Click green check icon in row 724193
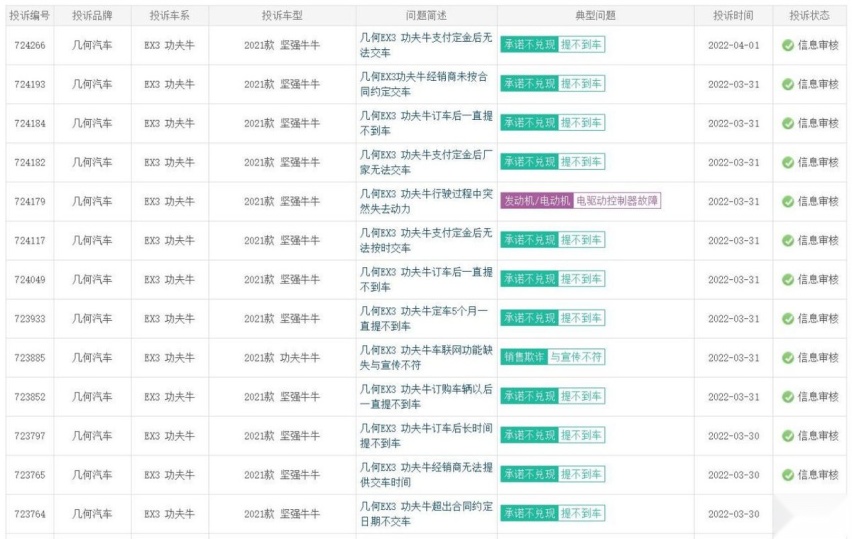 (x=788, y=84)
